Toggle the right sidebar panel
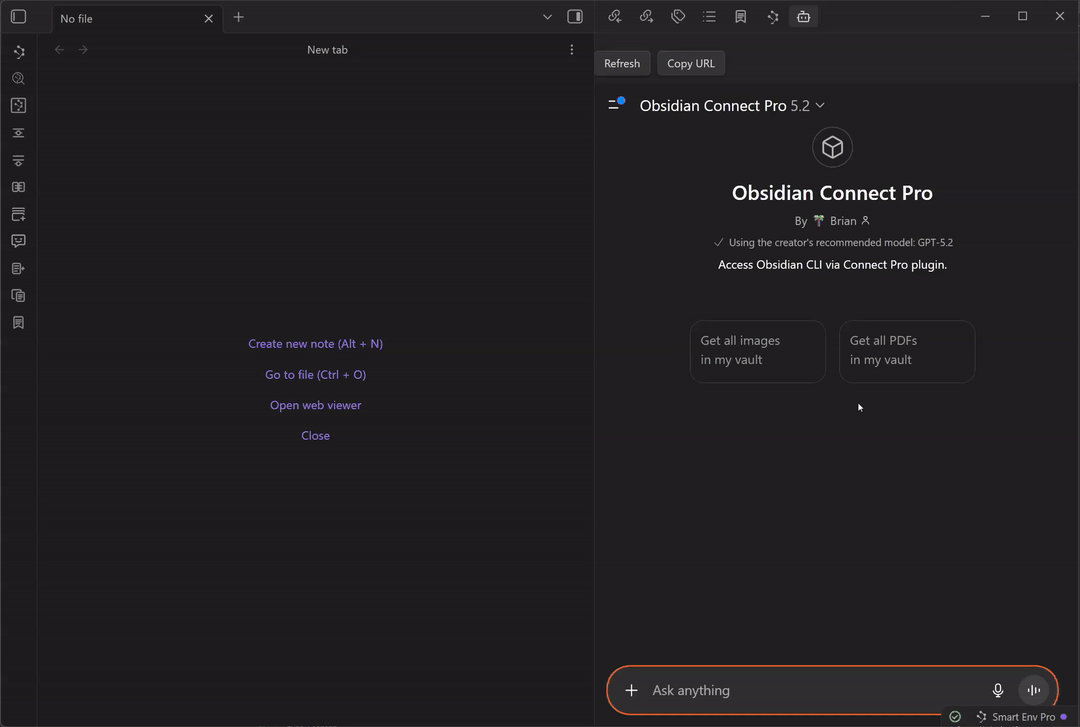 coord(575,17)
